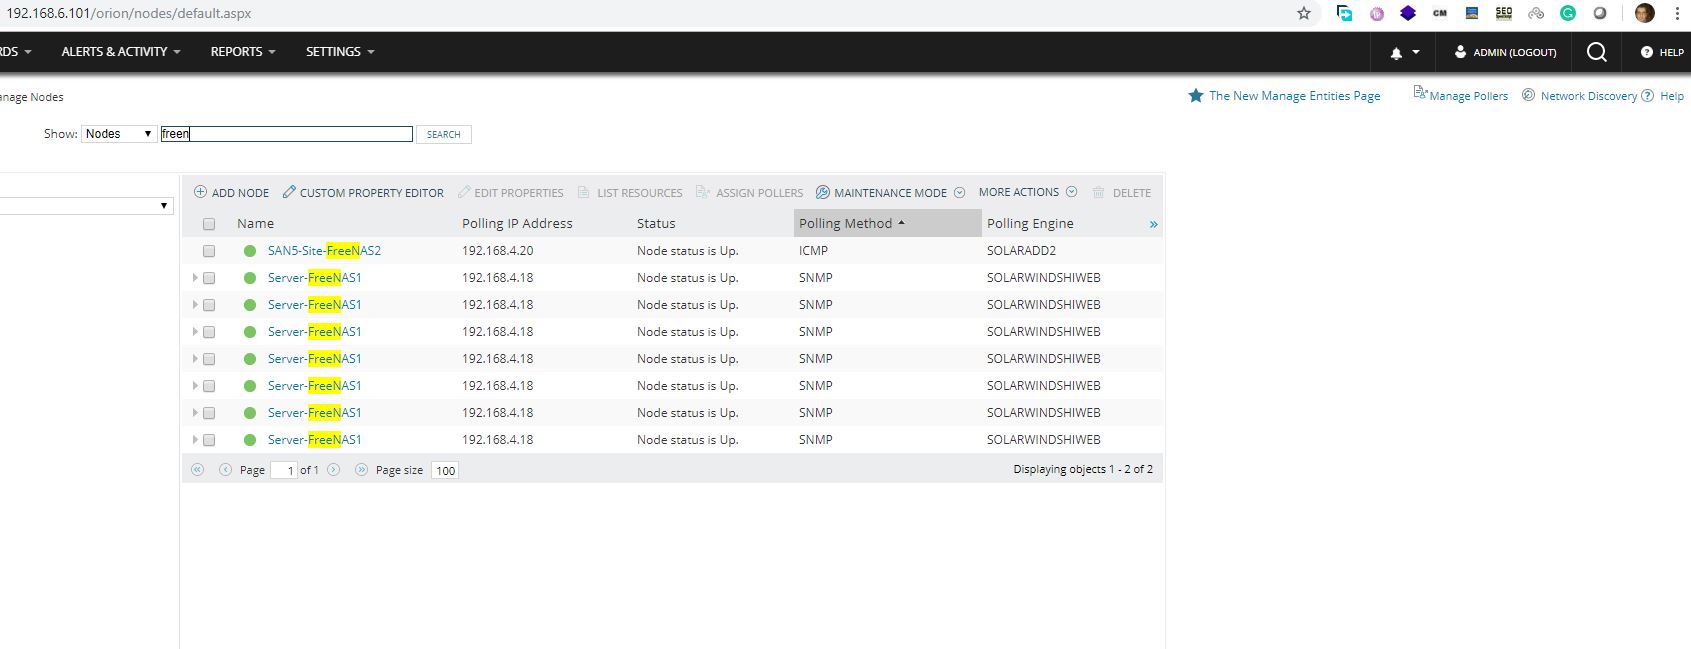
Task: Go to first page of results
Action: (x=197, y=469)
